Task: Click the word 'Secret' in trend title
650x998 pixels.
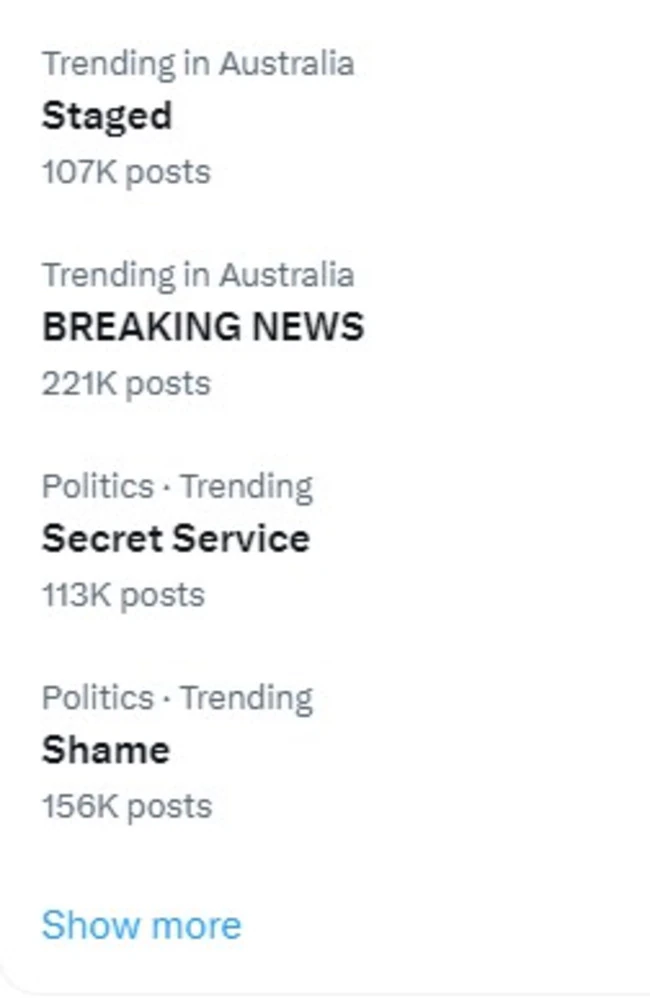Action: [x=101, y=539]
